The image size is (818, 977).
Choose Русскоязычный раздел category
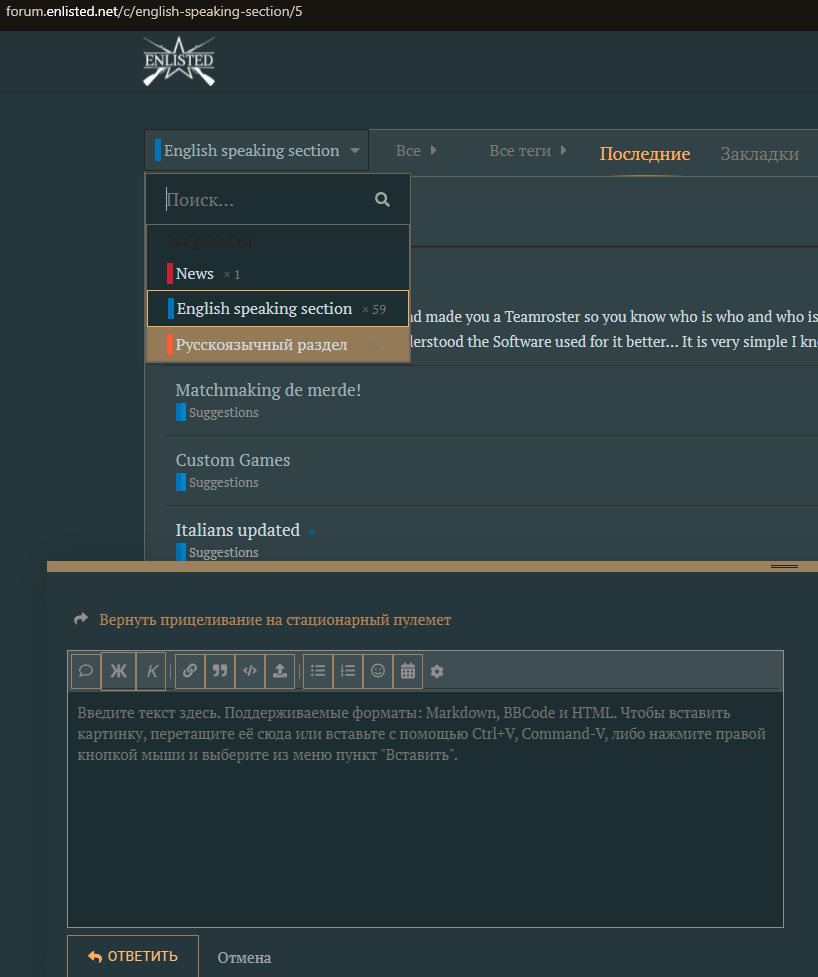278,345
